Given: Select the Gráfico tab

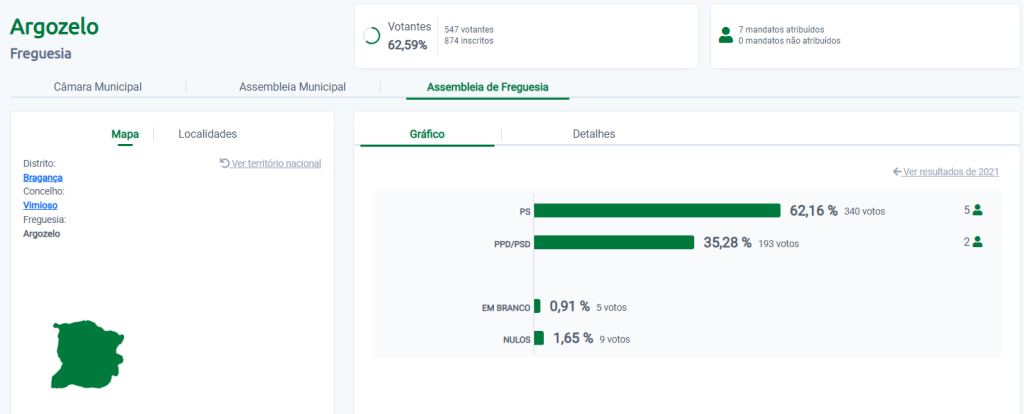Looking at the screenshot, I should (427, 134).
